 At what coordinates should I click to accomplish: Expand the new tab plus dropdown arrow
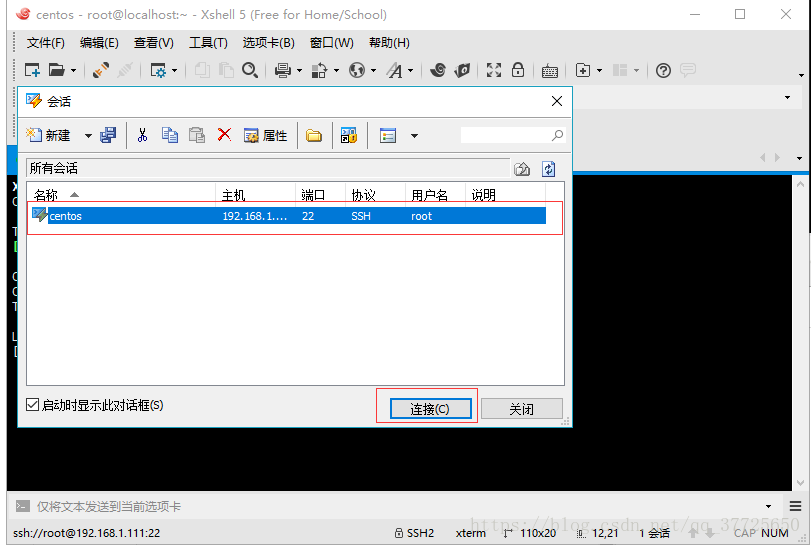tap(599, 70)
